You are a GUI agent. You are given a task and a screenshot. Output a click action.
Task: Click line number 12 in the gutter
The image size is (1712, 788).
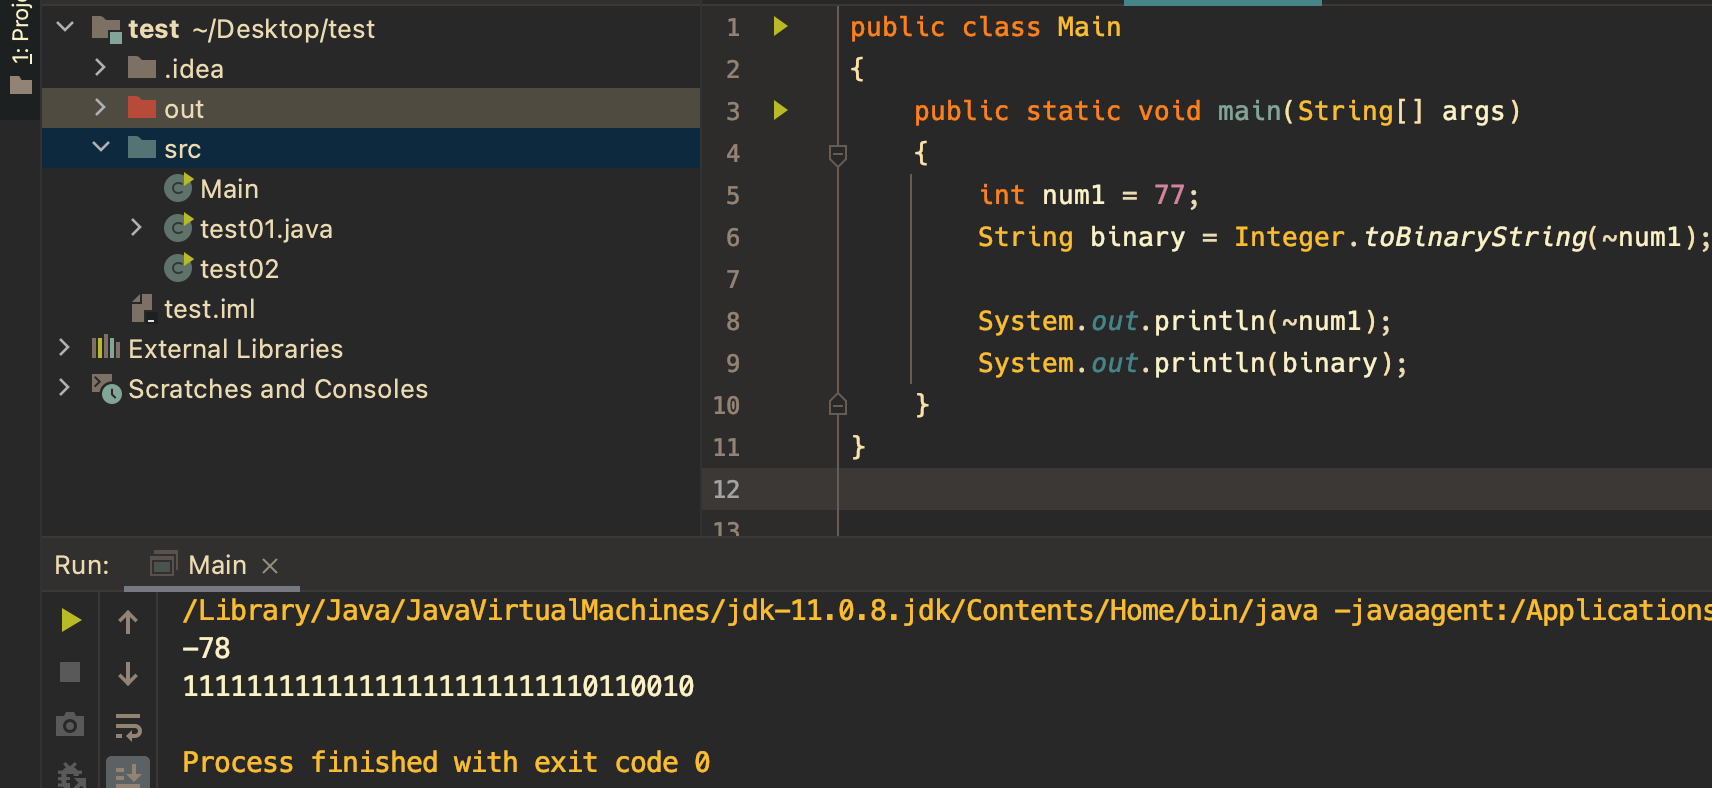click(x=726, y=489)
